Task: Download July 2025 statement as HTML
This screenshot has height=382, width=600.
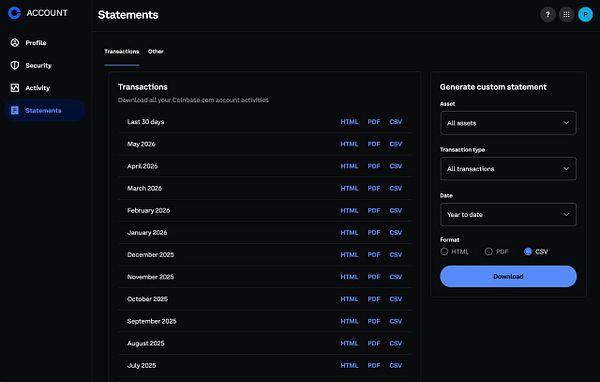Action: pyautogui.click(x=349, y=366)
